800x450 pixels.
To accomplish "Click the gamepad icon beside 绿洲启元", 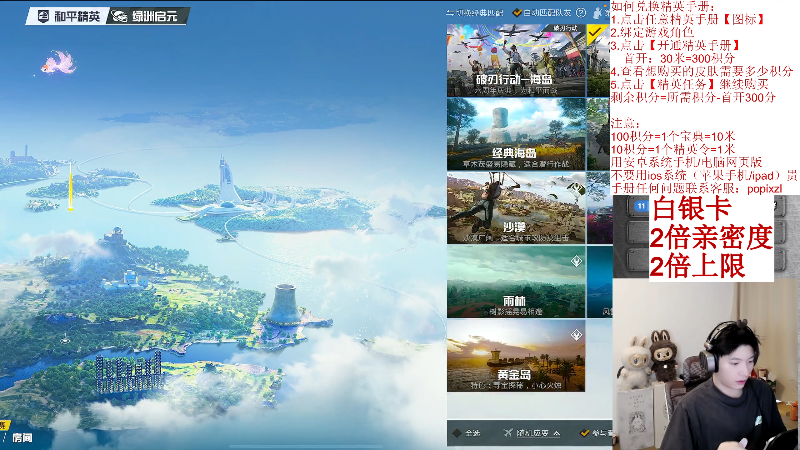I will coord(120,16).
